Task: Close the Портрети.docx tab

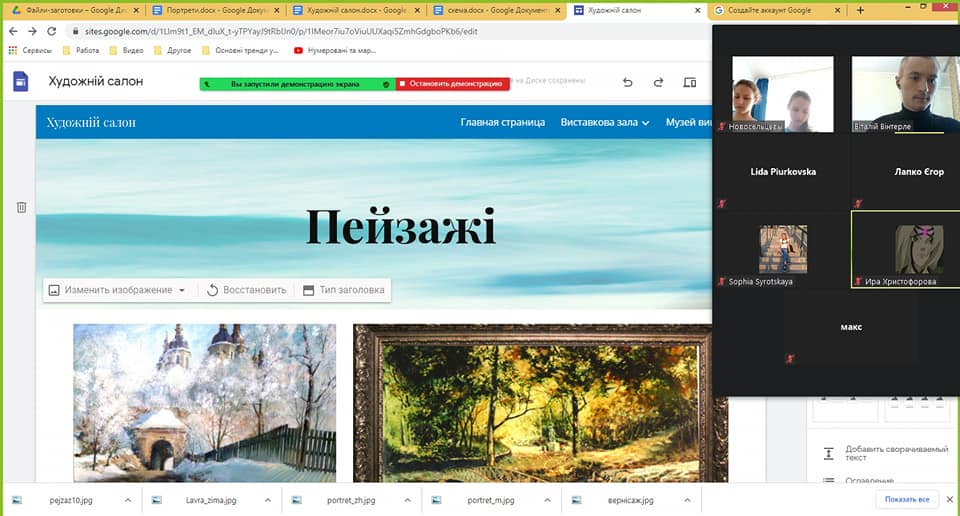Action: [277, 10]
